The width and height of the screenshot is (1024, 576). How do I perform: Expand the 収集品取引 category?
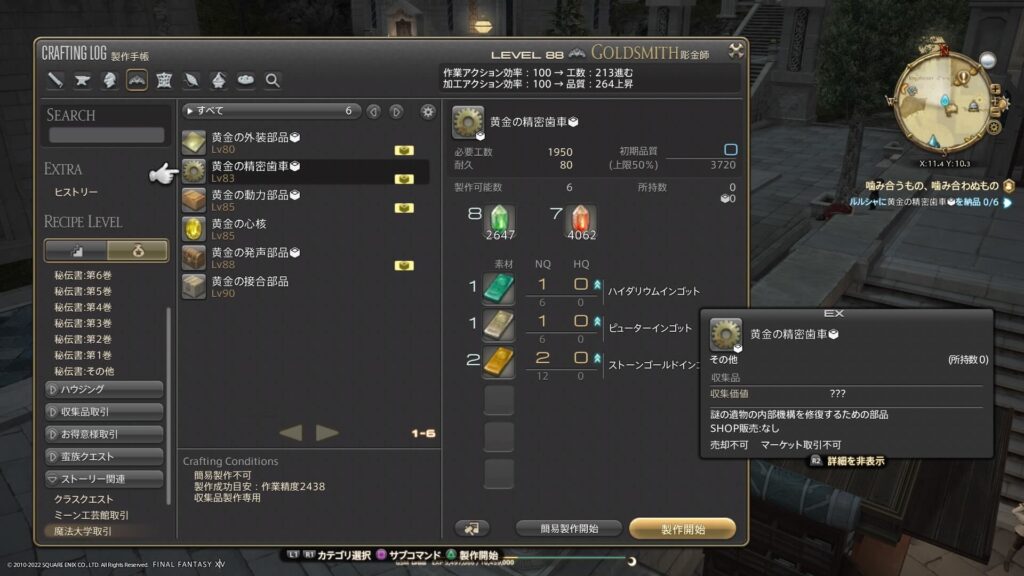tap(104, 411)
